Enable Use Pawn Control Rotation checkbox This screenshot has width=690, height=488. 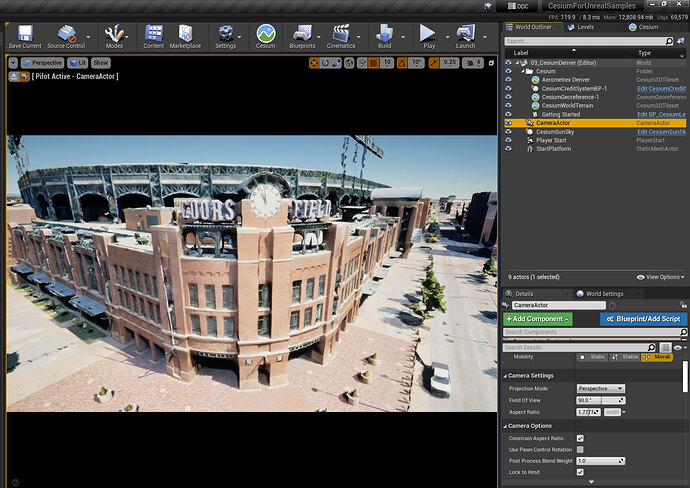[580, 449]
